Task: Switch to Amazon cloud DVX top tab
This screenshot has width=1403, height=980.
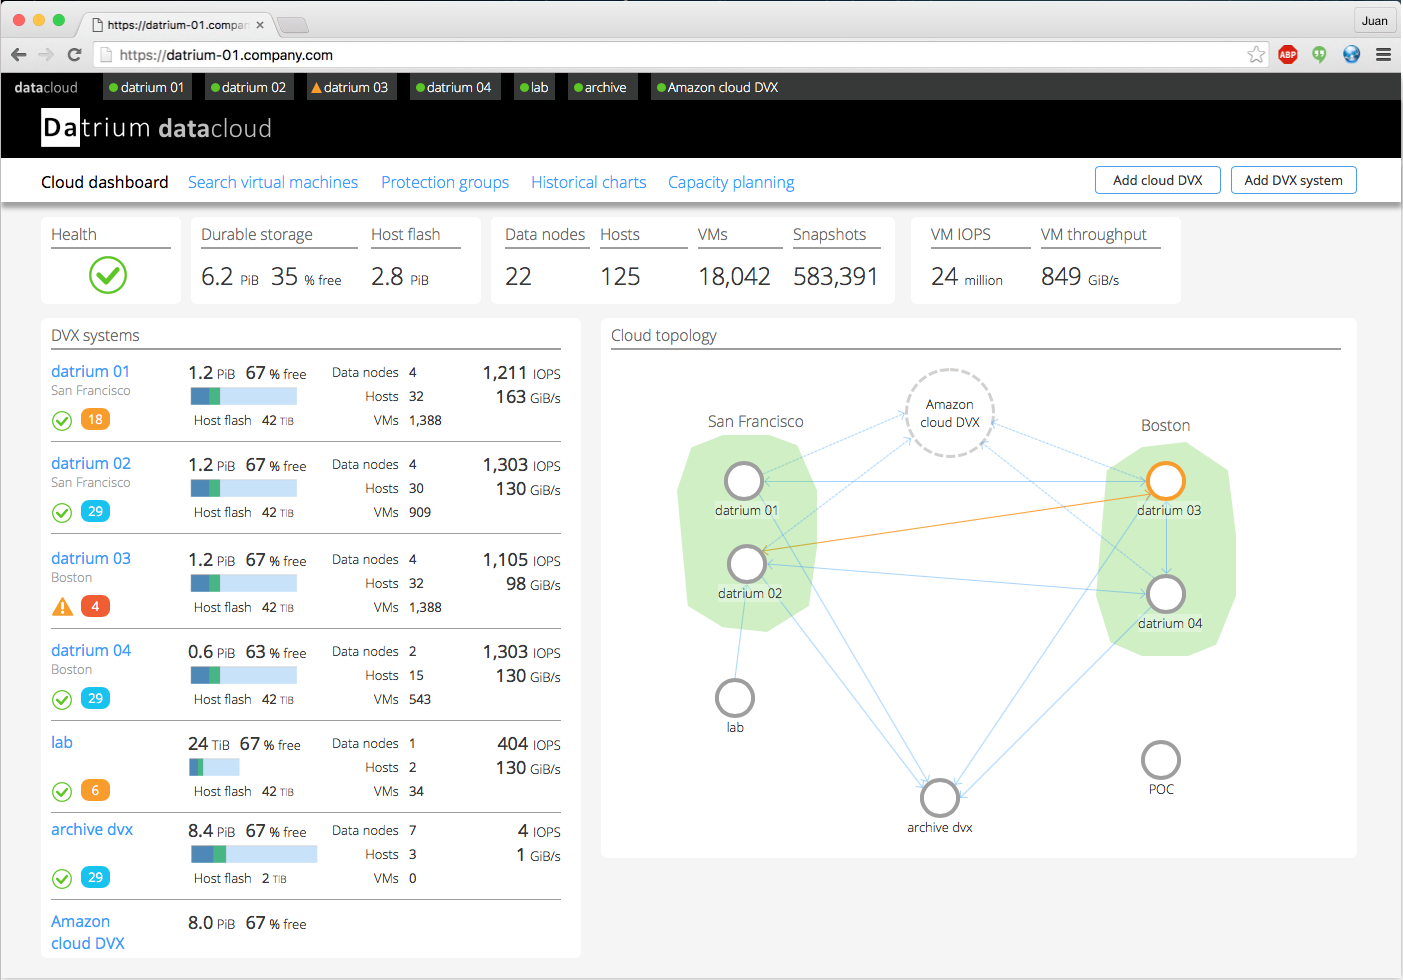Action: [718, 87]
